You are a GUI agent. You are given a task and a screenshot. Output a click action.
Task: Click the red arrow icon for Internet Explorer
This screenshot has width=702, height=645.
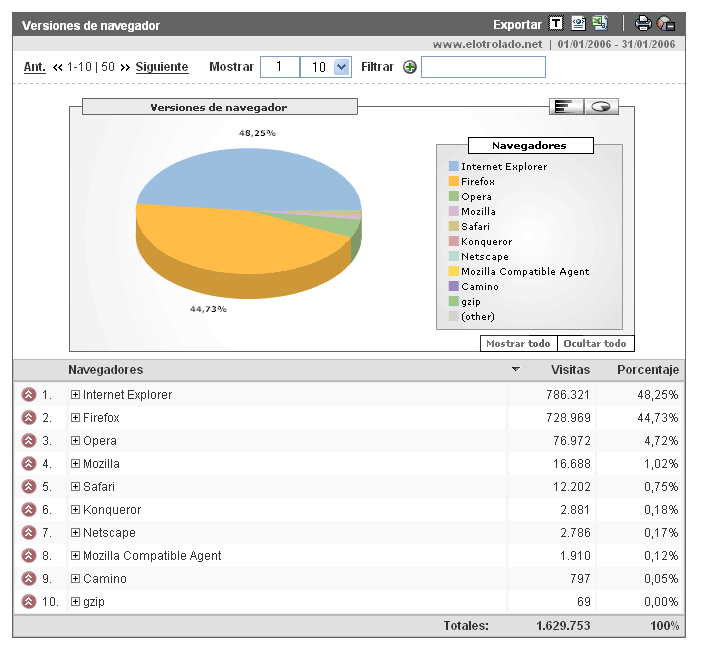pyautogui.click(x=28, y=395)
